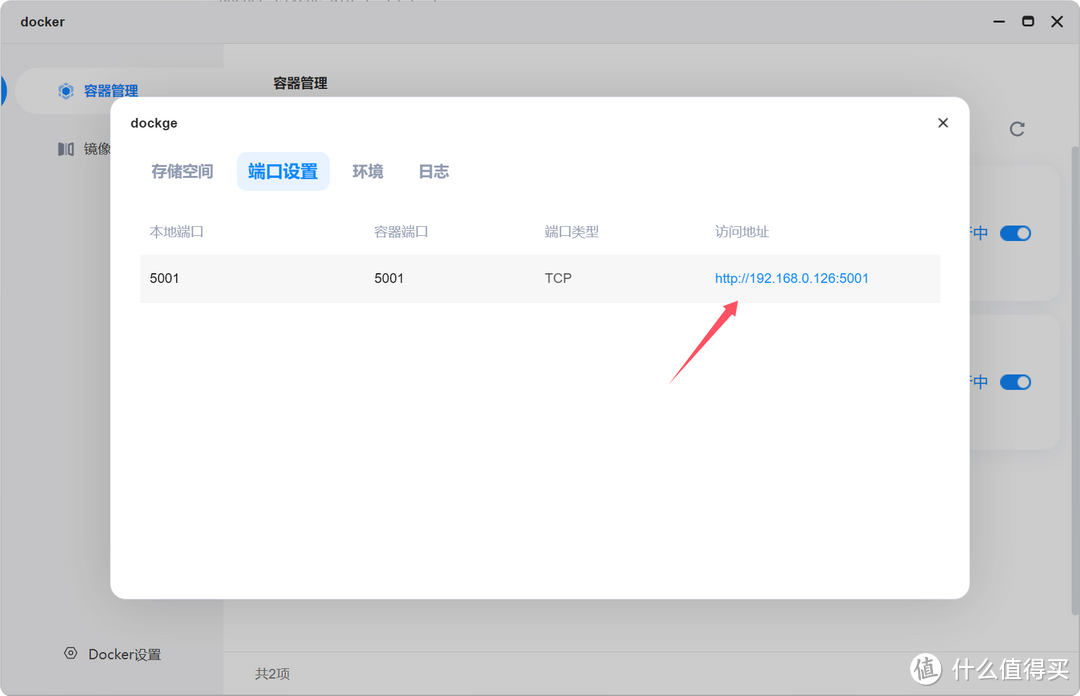Open link http://192.168.0.126:5001
This screenshot has width=1080, height=696.
[791, 278]
